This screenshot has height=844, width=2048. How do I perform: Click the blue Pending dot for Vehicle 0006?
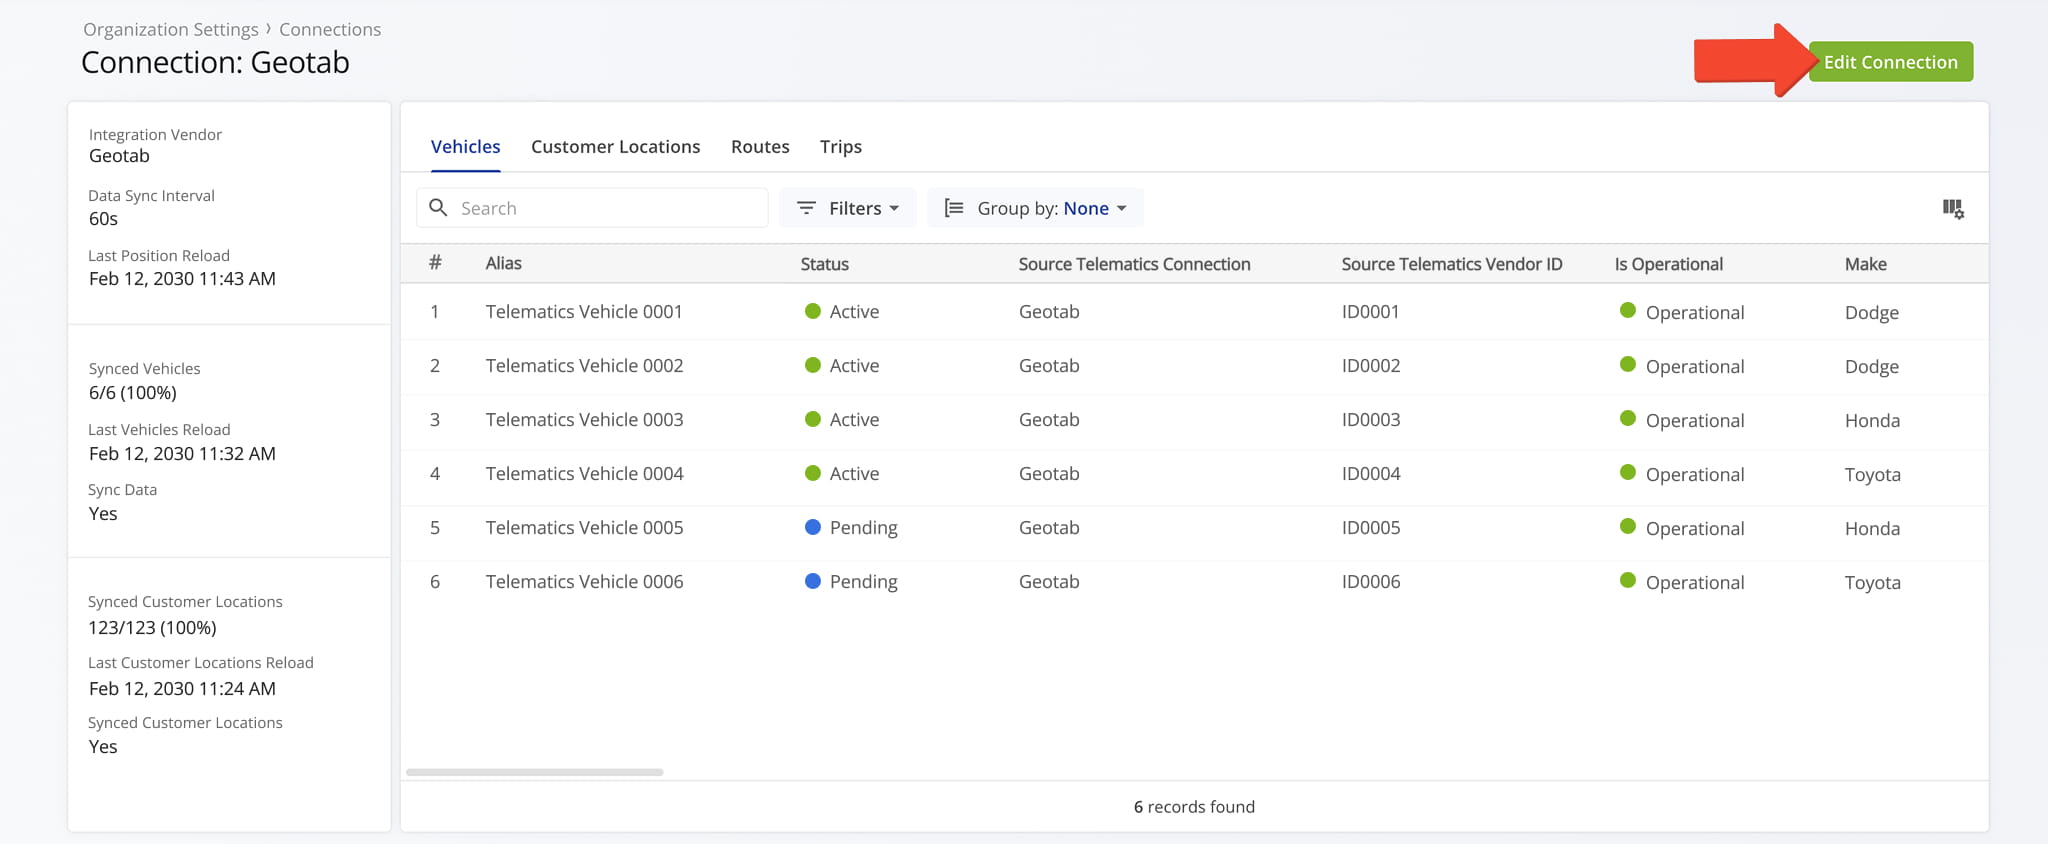[x=813, y=581]
